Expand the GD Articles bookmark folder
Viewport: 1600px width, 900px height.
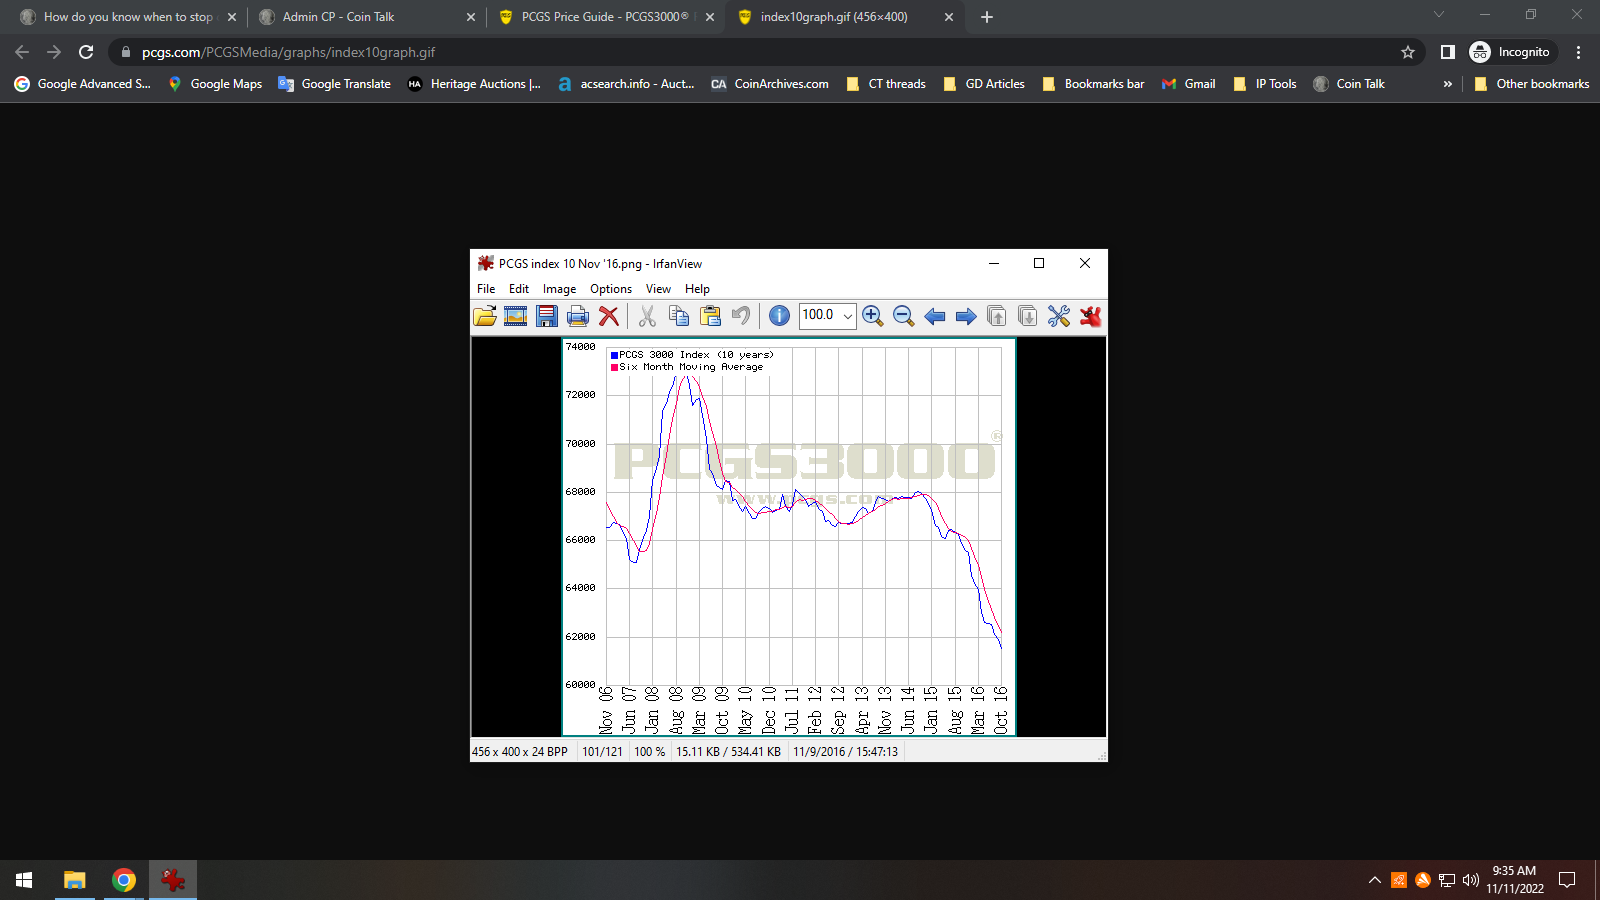(x=984, y=84)
